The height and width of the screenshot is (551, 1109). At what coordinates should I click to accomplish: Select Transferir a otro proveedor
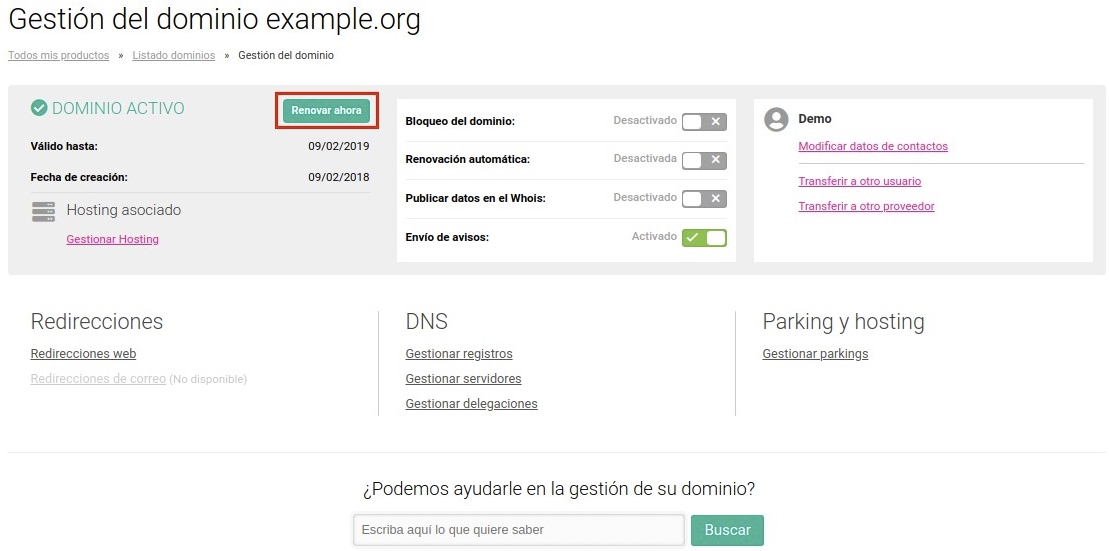[x=866, y=207]
